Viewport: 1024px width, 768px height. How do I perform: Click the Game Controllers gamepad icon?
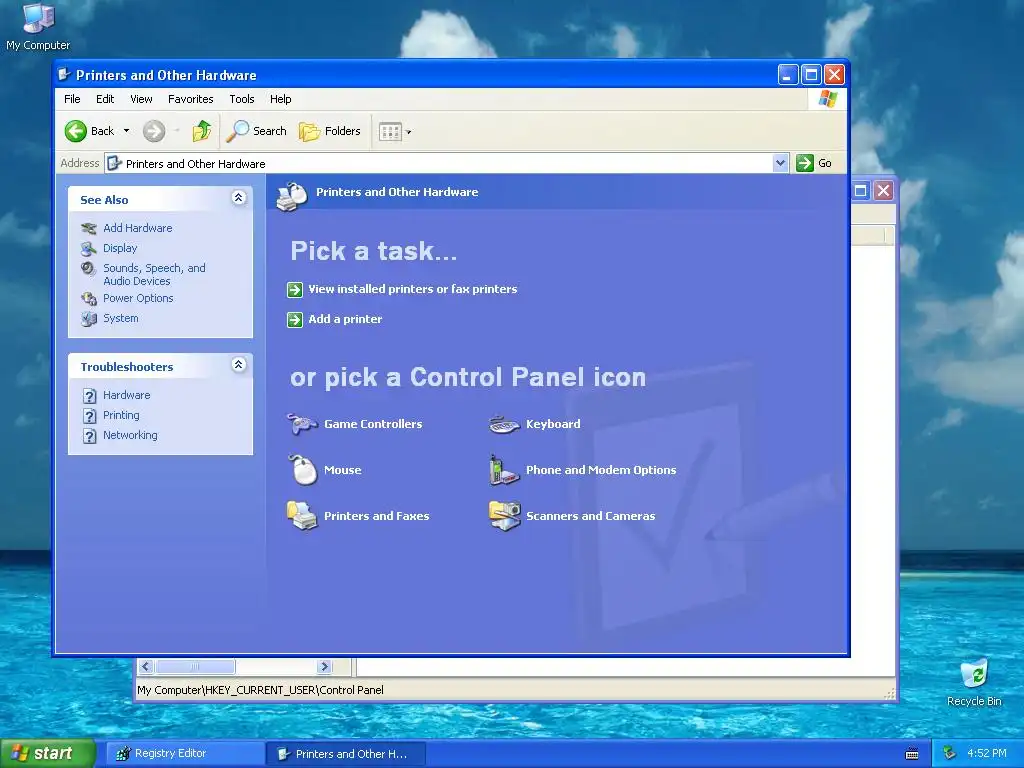[x=302, y=424]
